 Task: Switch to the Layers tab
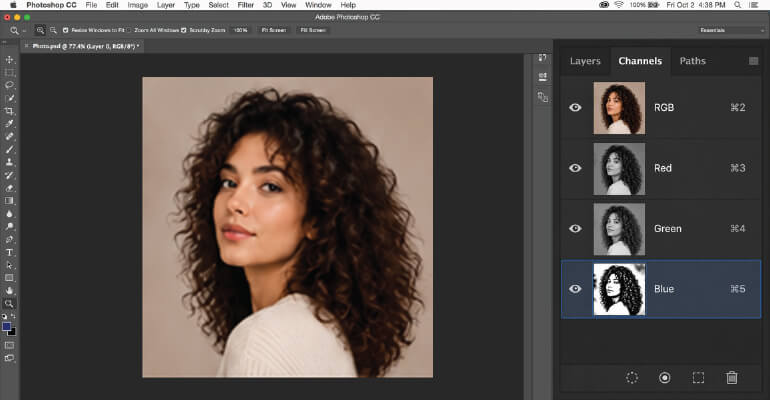coord(585,61)
